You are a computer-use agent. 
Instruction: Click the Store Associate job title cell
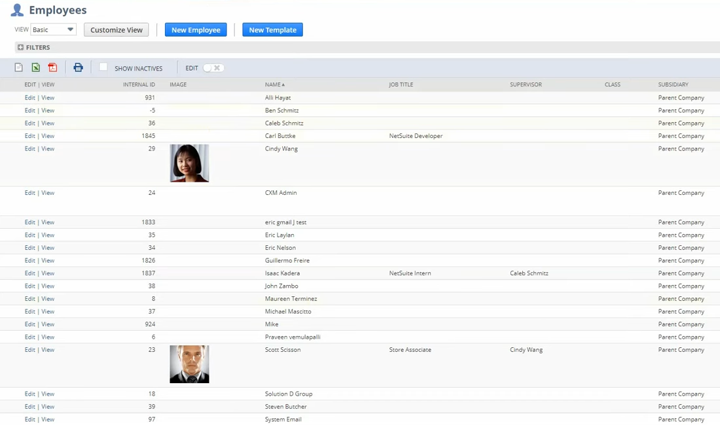410,350
